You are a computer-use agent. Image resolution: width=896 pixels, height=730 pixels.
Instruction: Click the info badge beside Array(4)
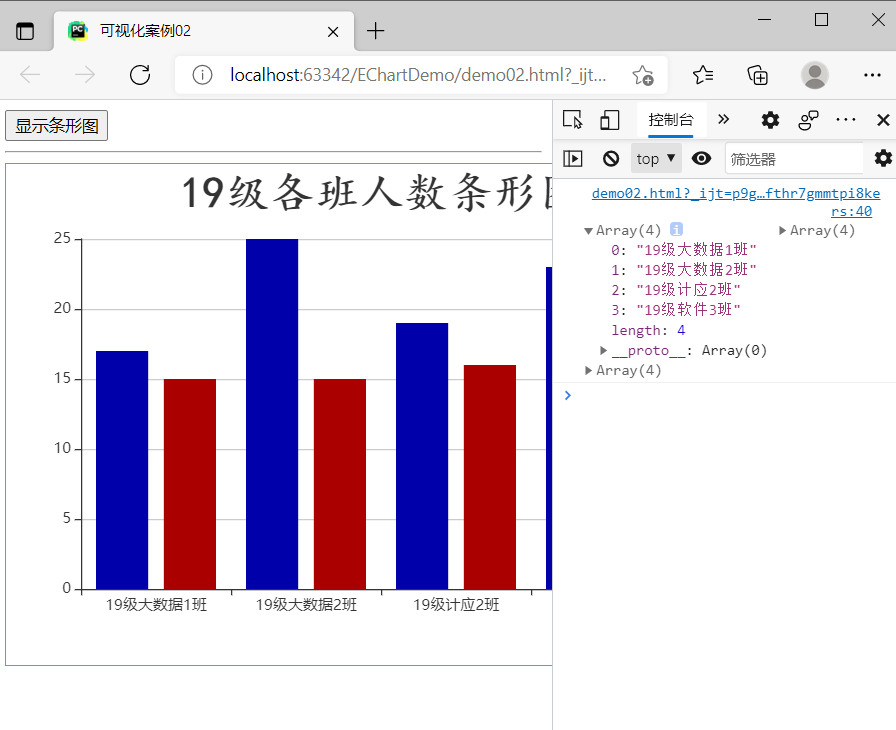676,229
